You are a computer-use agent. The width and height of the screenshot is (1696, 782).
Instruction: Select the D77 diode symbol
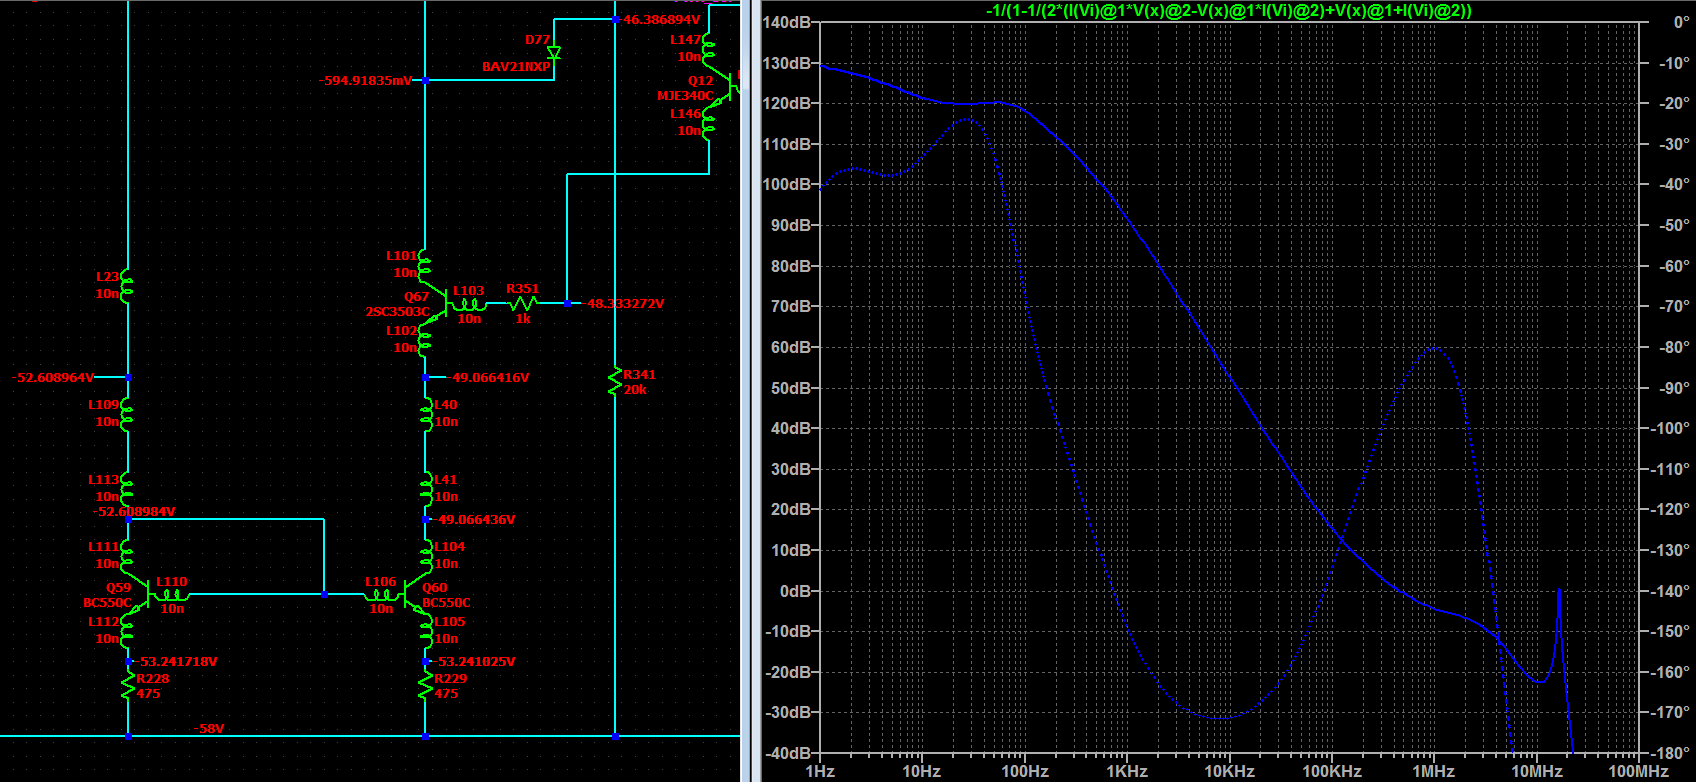[554, 53]
